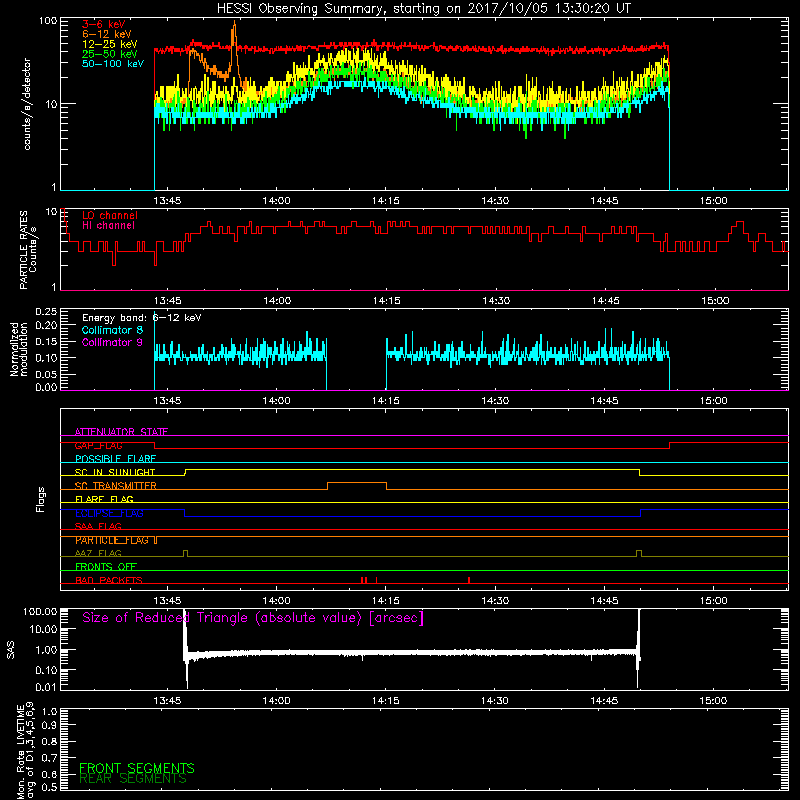Click '15:00' time label under the SAS panel
Viewport: 800px width, 800px height.
point(713,701)
